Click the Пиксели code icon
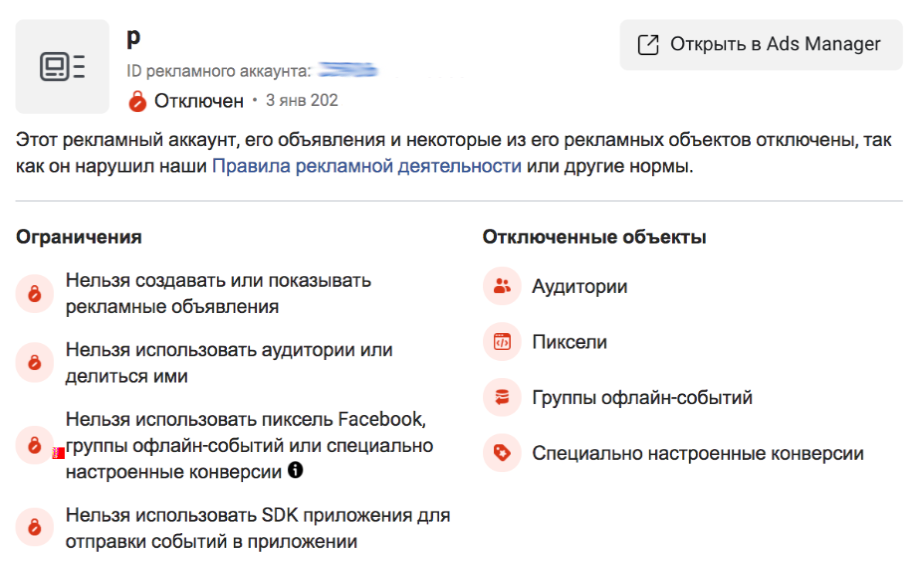Image resolution: width=915 pixels, height=567 pixels. click(x=502, y=342)
